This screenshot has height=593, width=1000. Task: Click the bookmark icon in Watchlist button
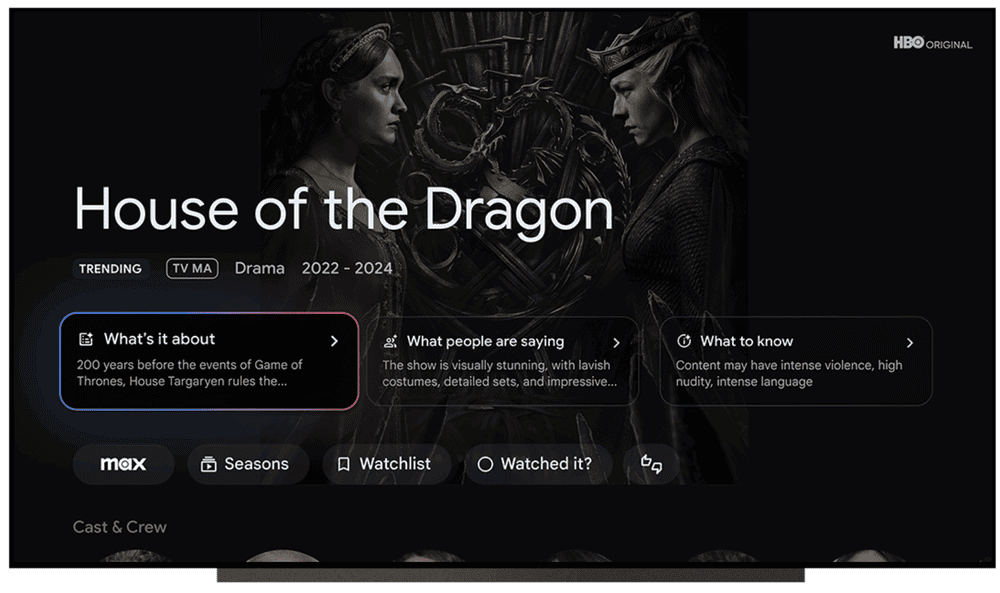(x=343, y=464)
